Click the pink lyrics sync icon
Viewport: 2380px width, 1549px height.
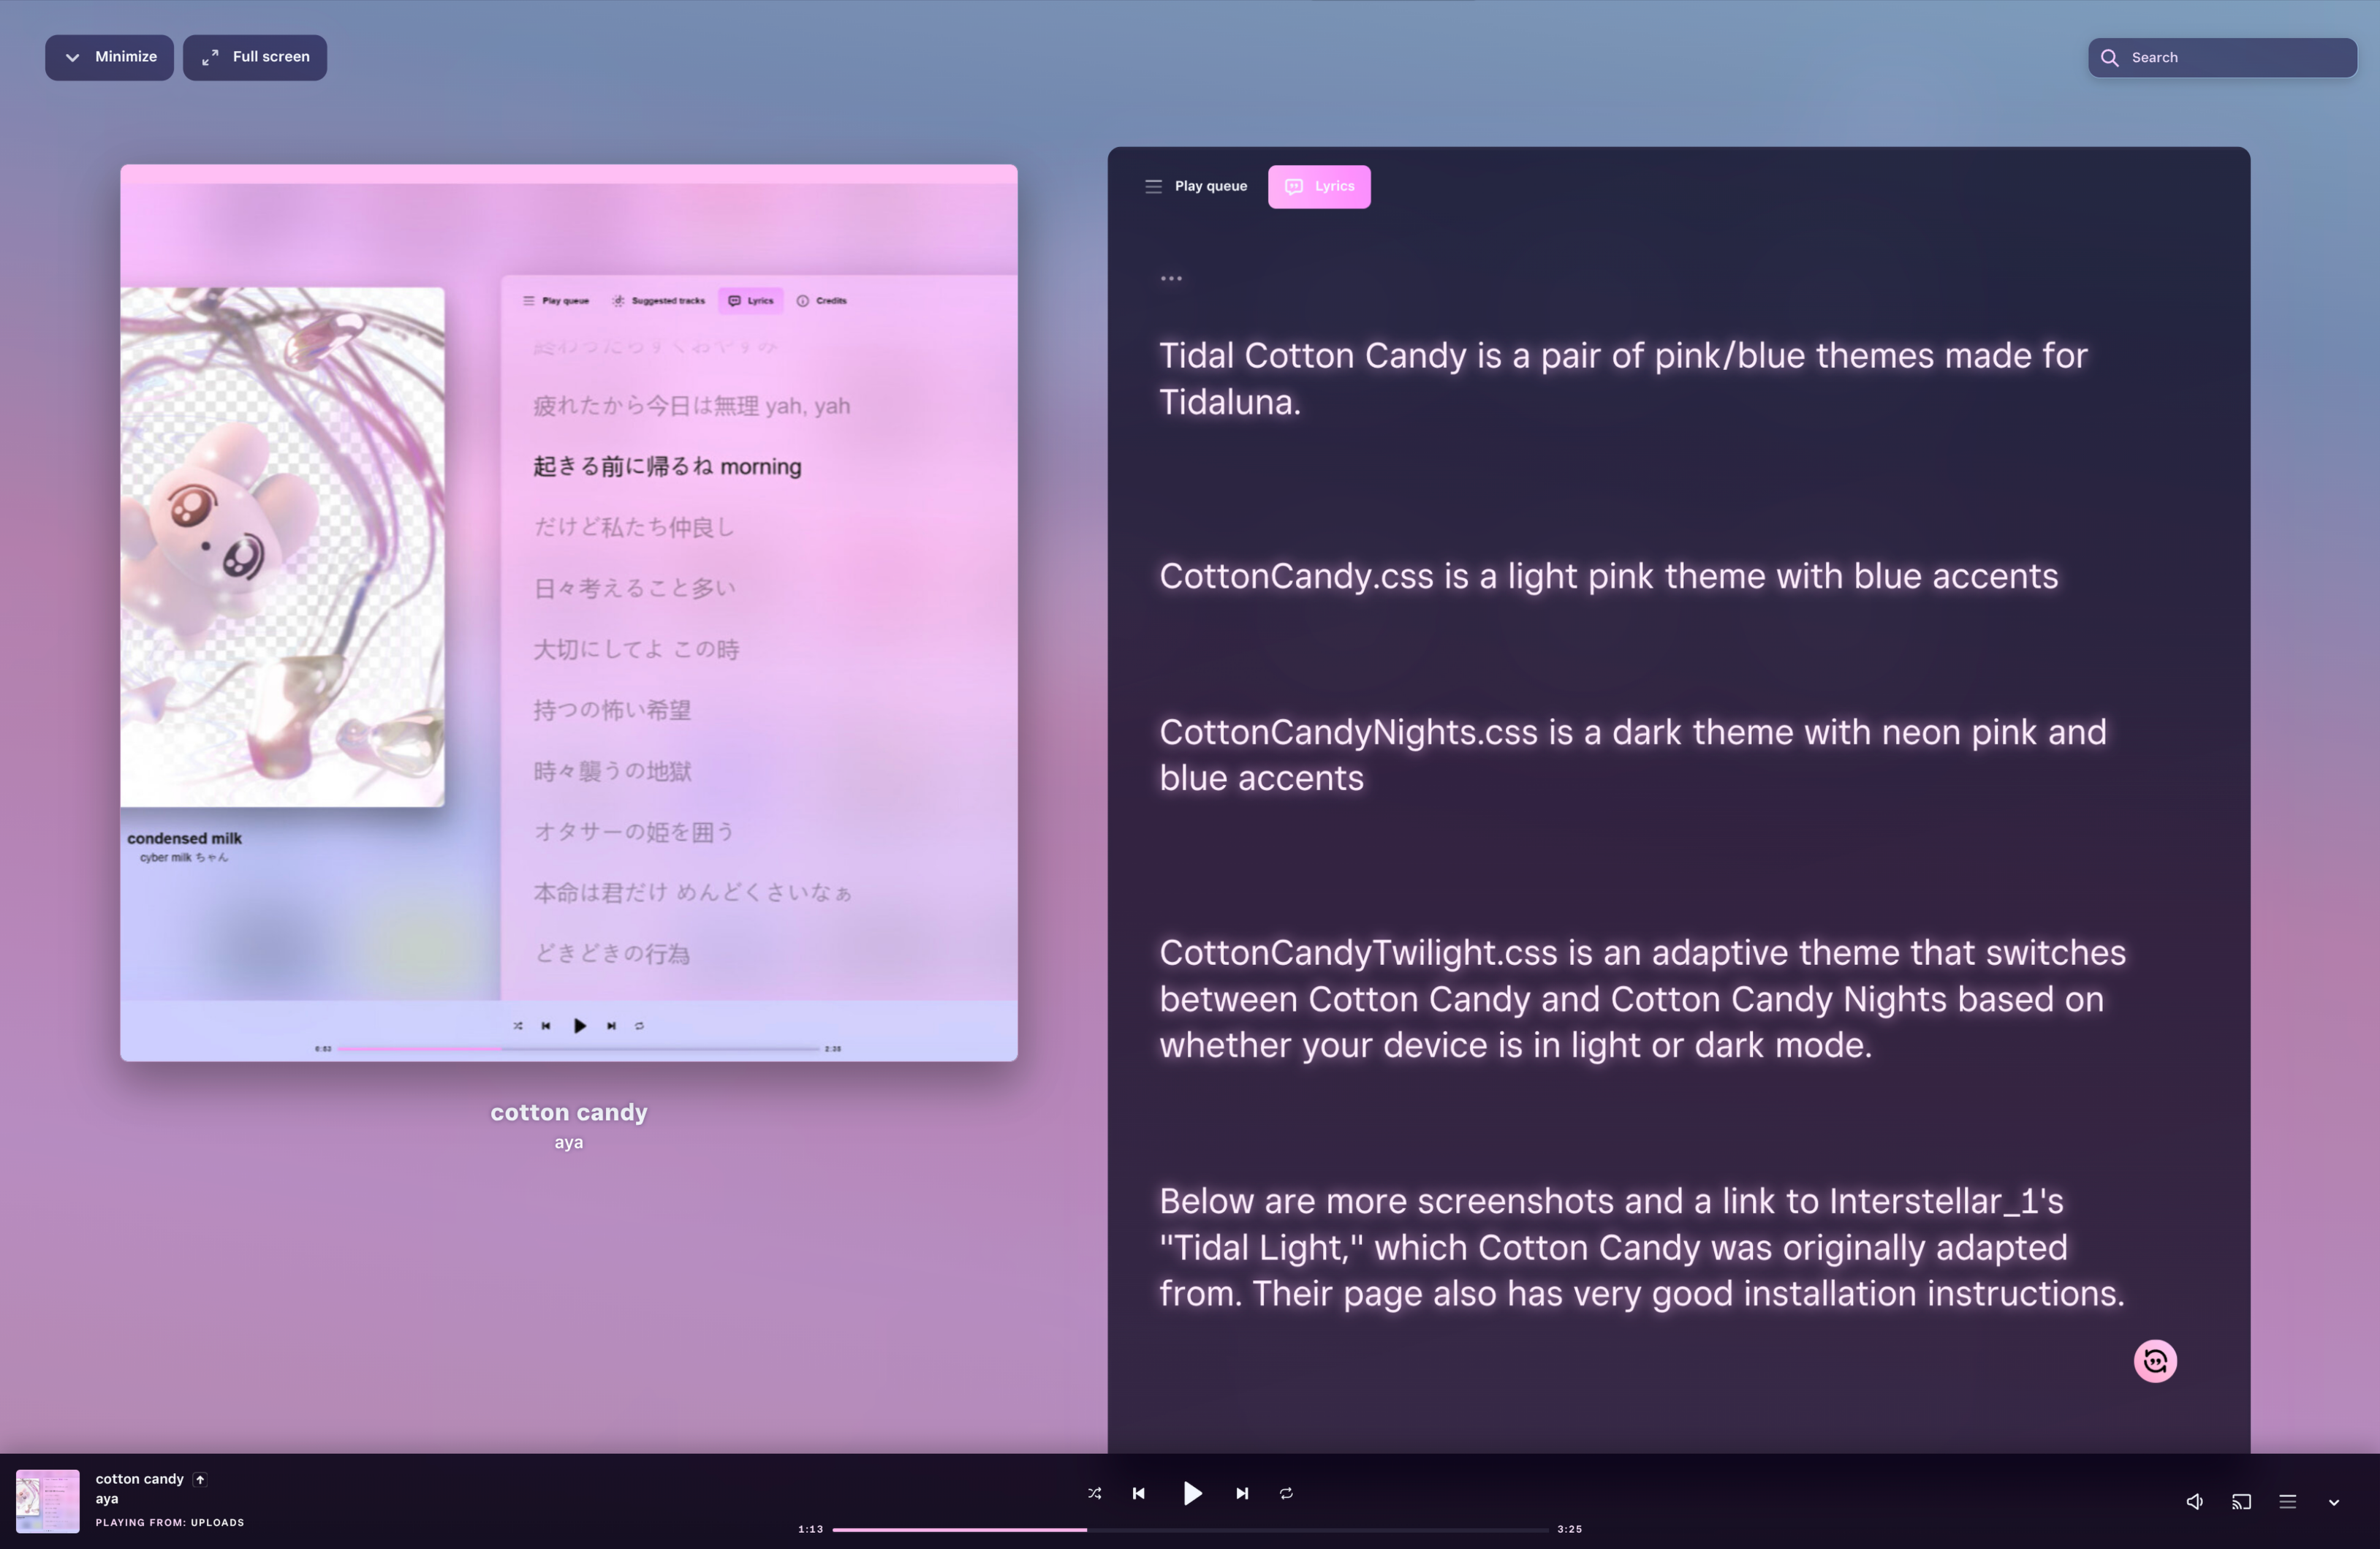point(2155,1361)
